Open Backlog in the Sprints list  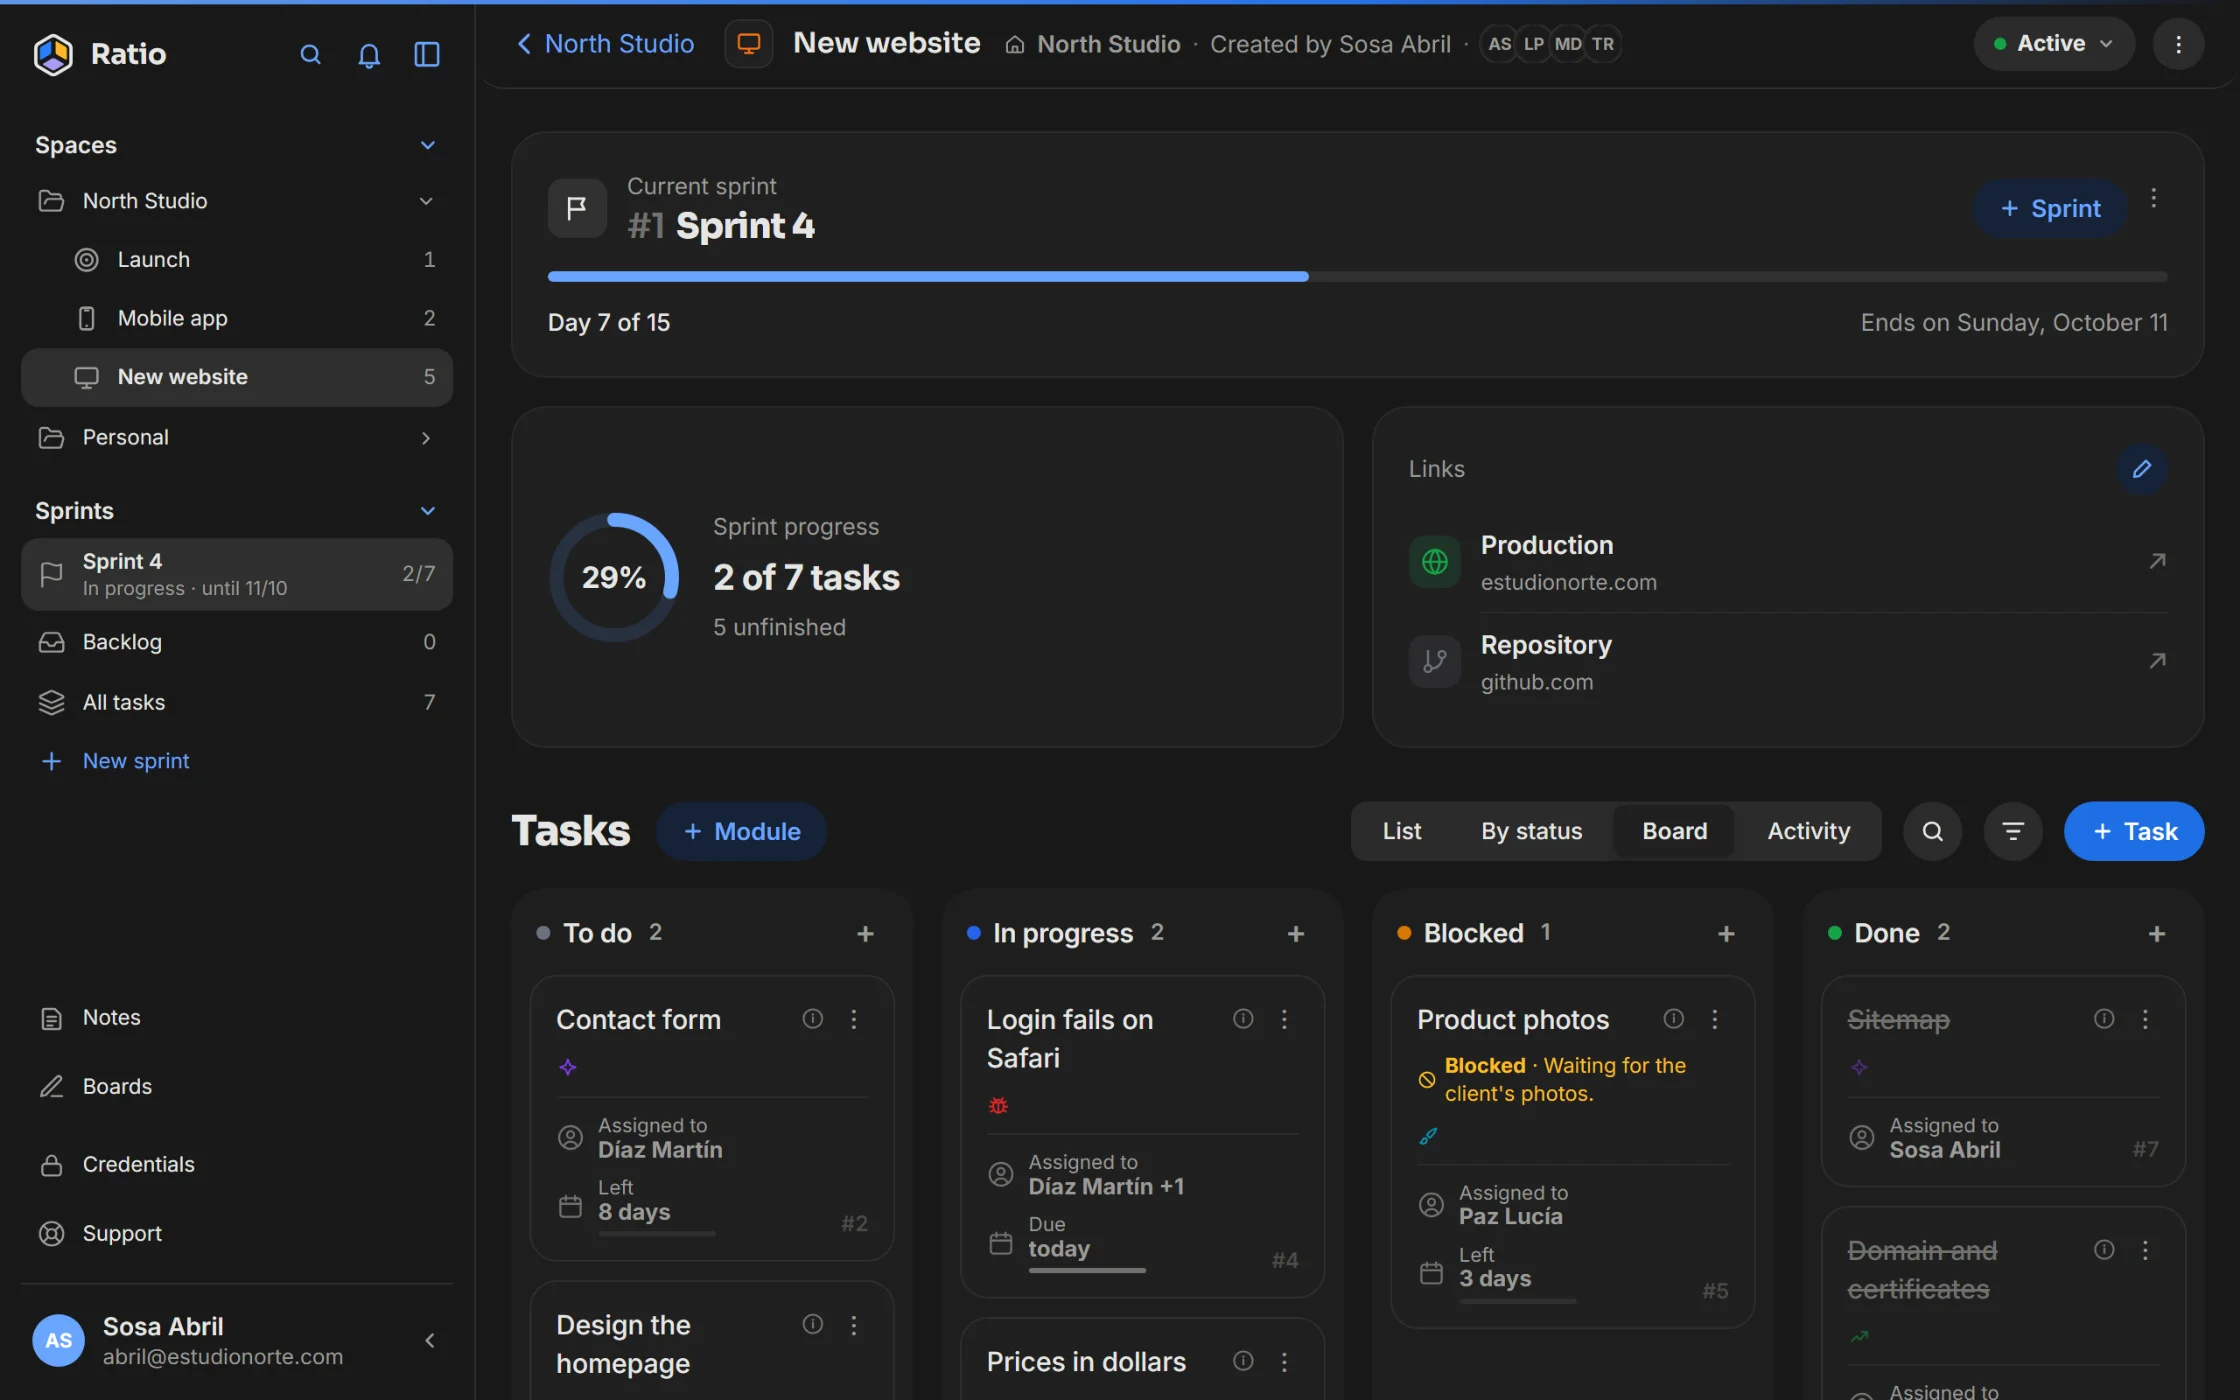coord(237,642)
